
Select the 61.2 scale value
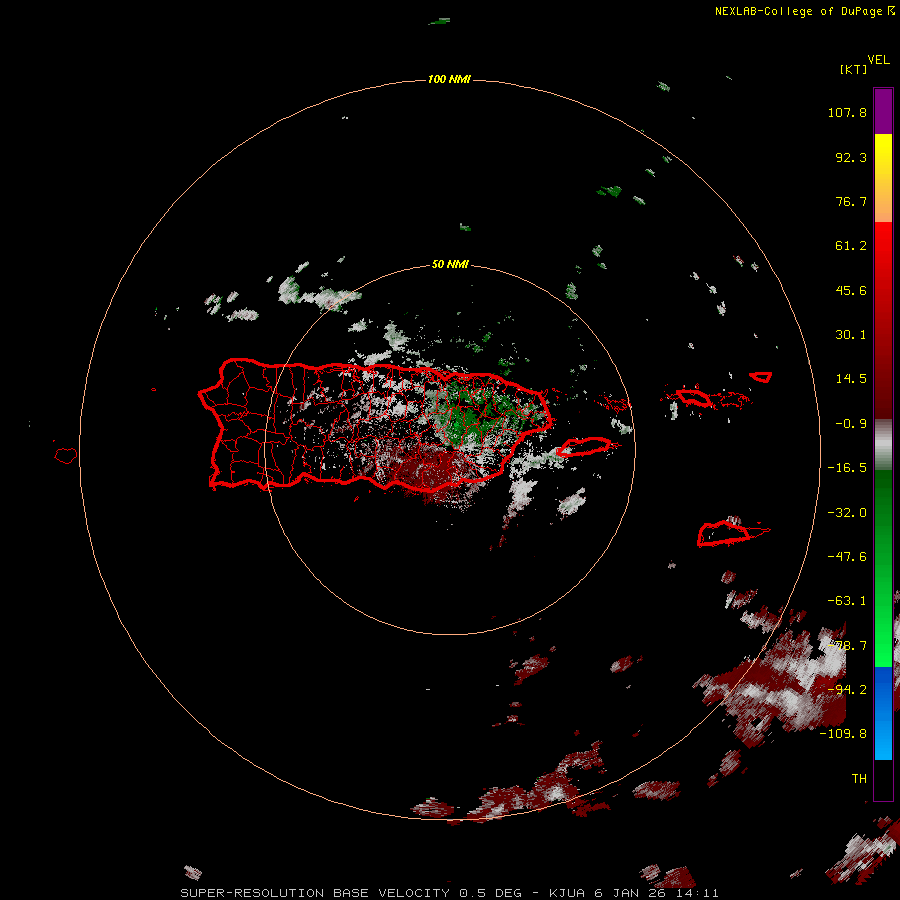tap(851, 246)
